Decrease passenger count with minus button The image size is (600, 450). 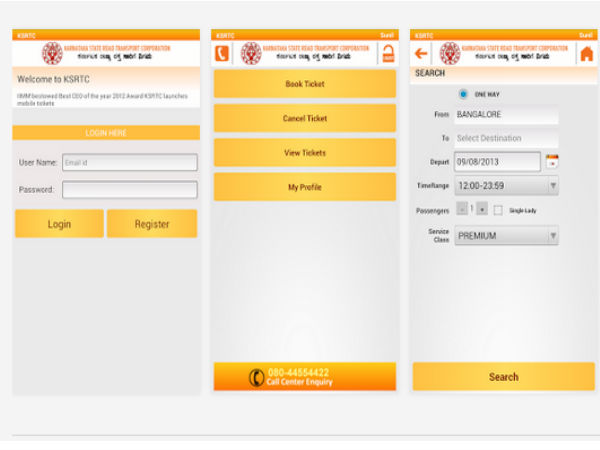point(461,210)
